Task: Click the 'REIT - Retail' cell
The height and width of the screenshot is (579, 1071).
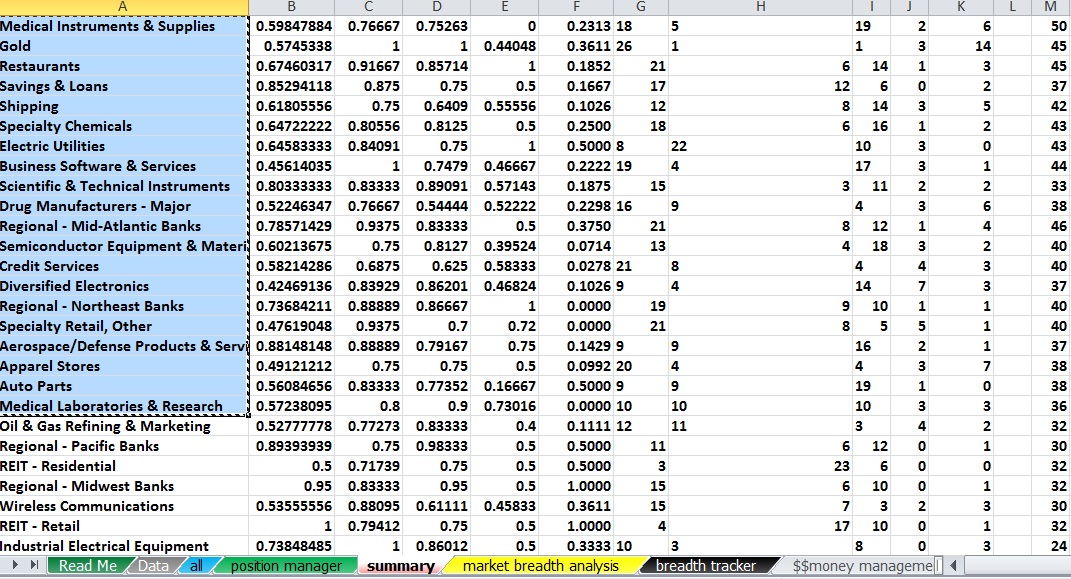Action: coord(124,526)
